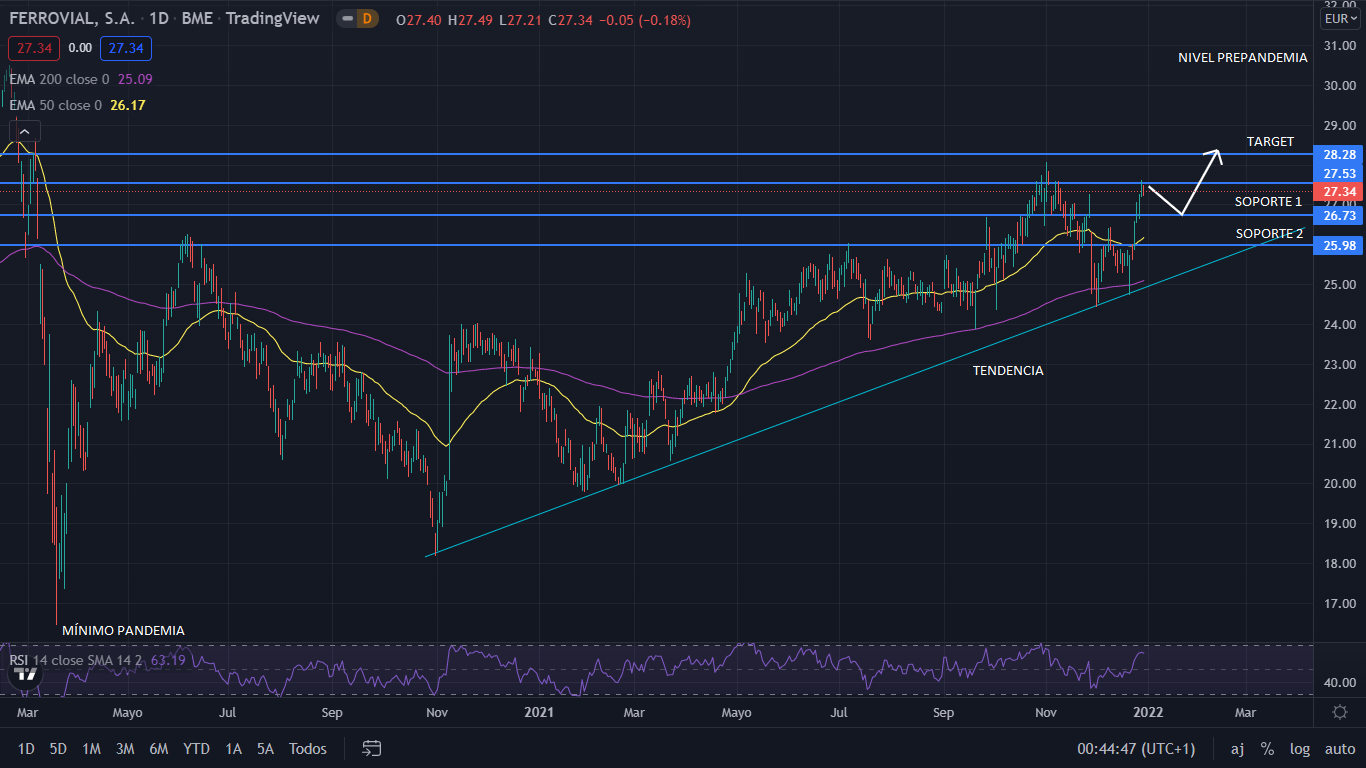1366x768 pixels.
Task: Click the TradingView logo icon
Action: pos(27,672)
